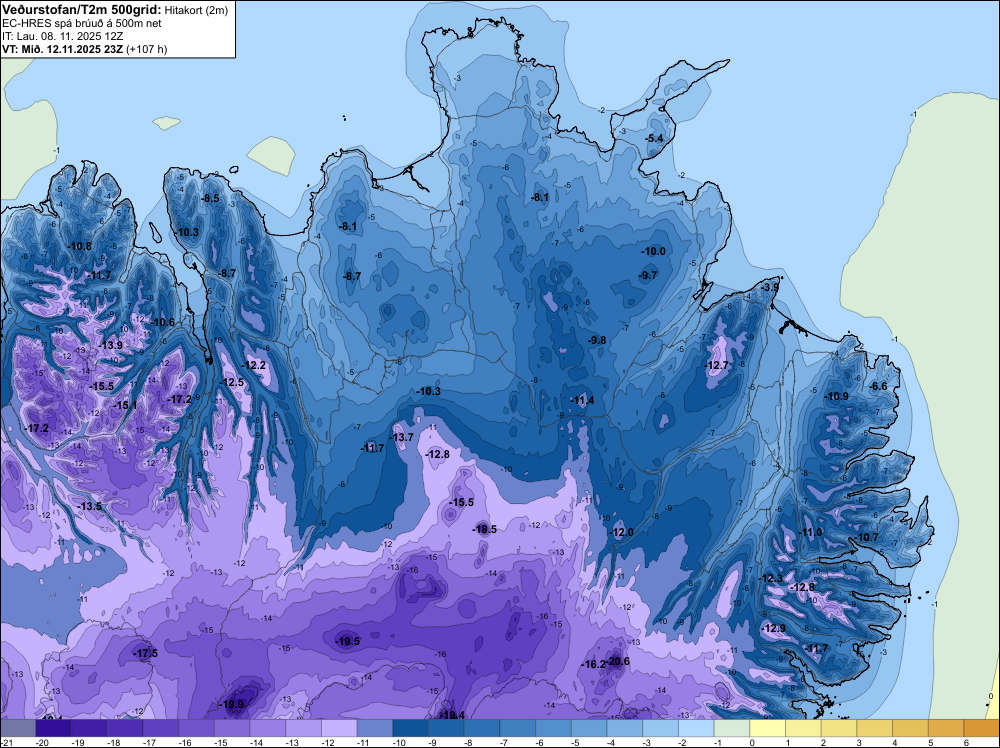Select the legend swatch labeled -14
The image size is (1000, 748).
click(x=268, y=728)
